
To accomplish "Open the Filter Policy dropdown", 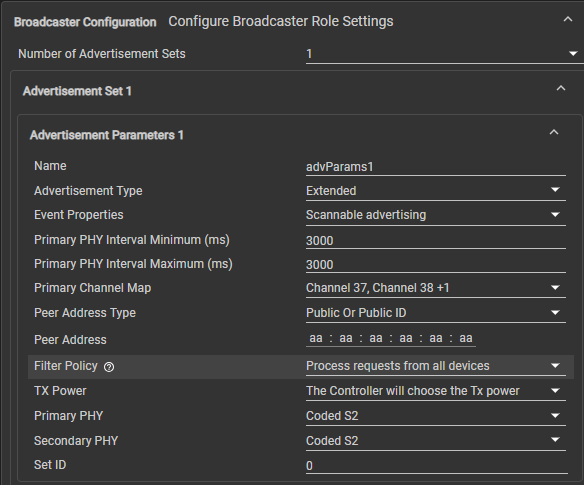I will 436,366.
